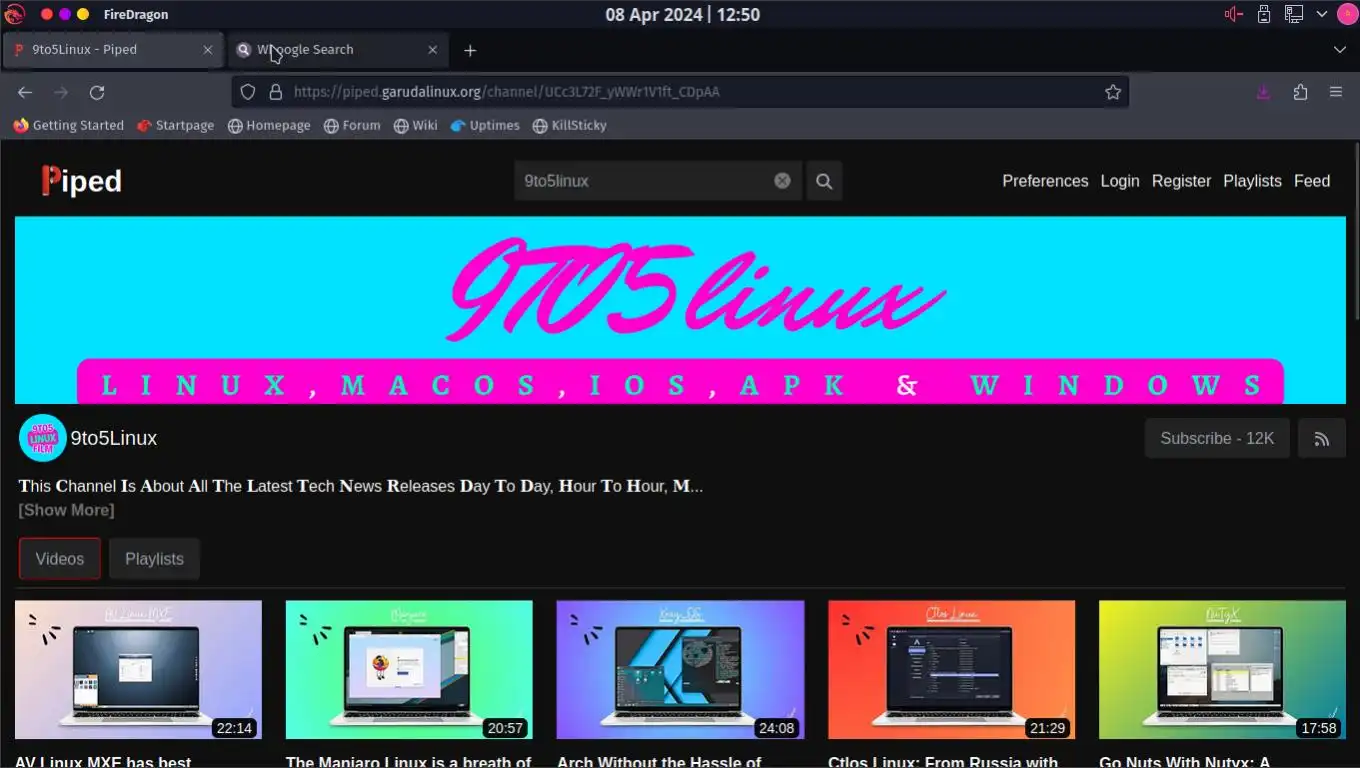The image size is (1360, 768).
Task: Open the Forum bookmark
Action: tap(352, 125)
